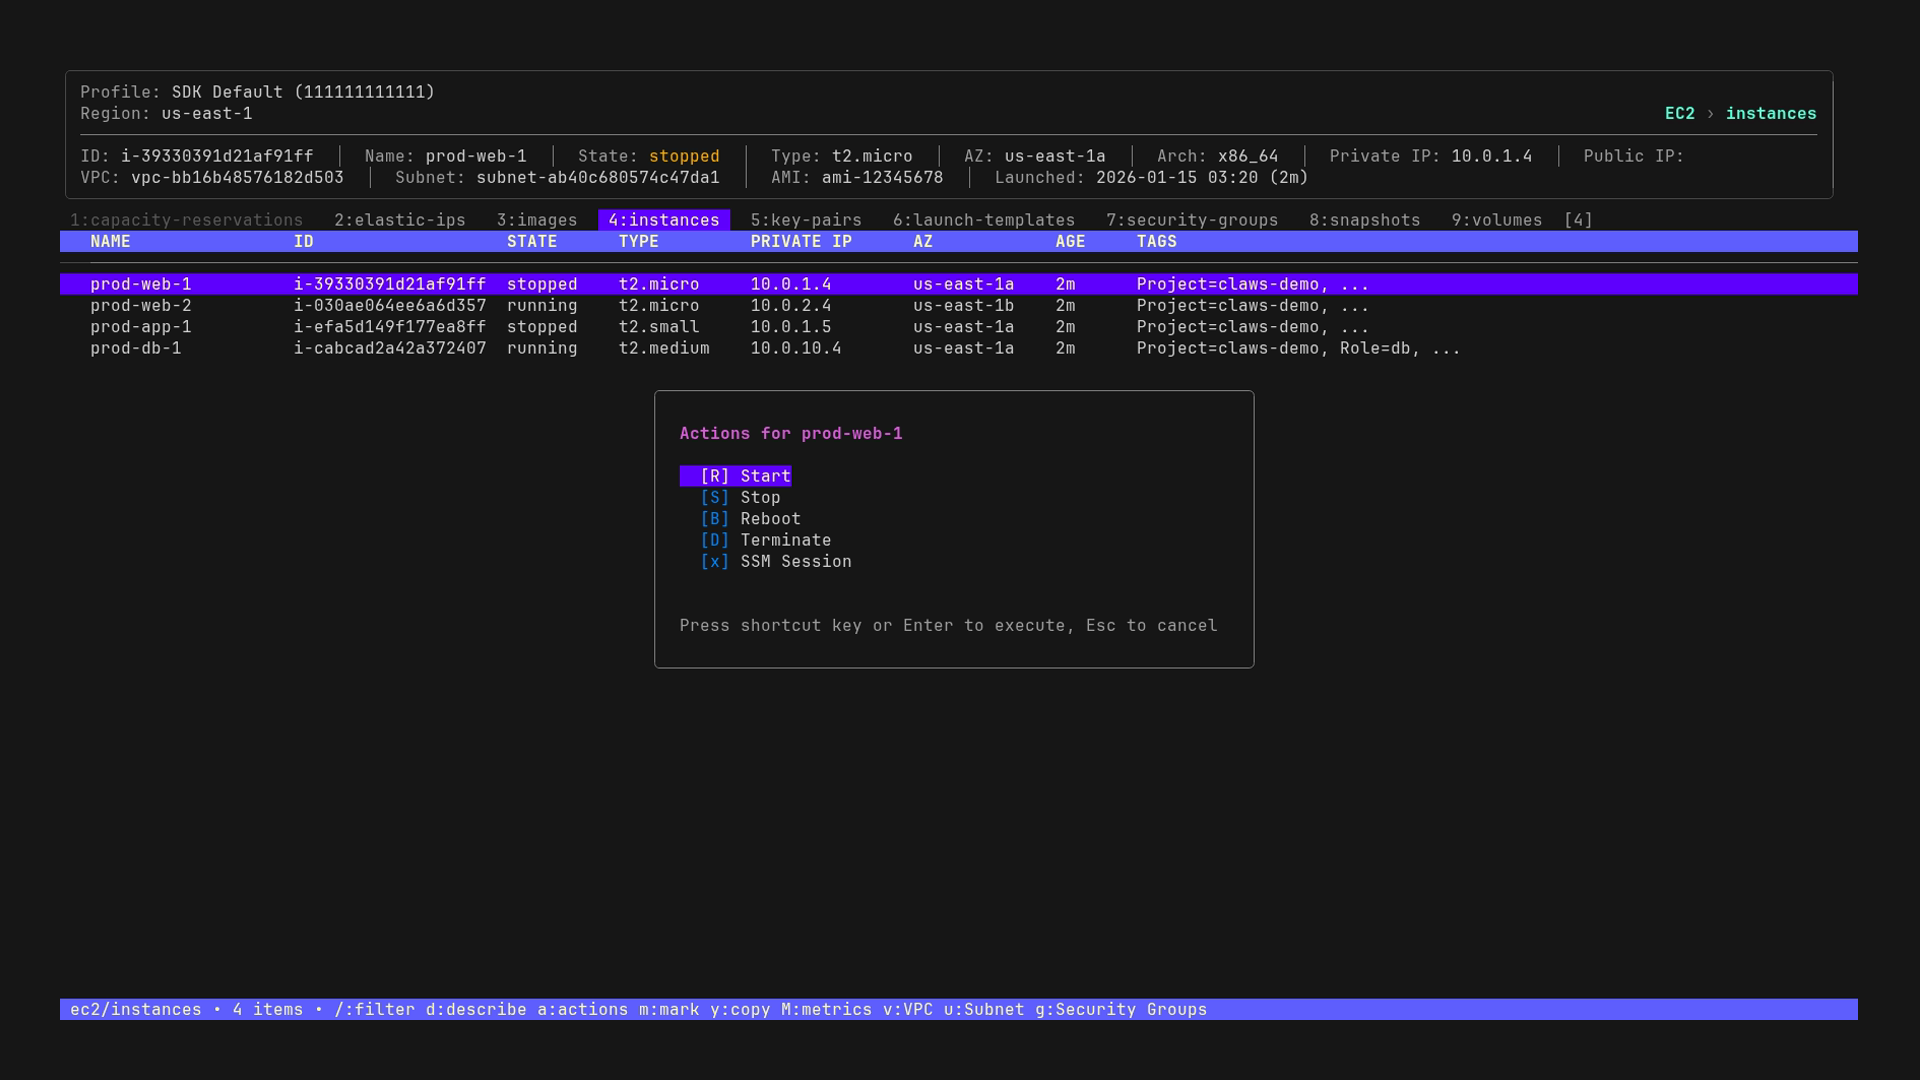Screen dimensions: 1920x1080
Task: Click the x86_64 architecture value
Action: (x=1248, y=156)
